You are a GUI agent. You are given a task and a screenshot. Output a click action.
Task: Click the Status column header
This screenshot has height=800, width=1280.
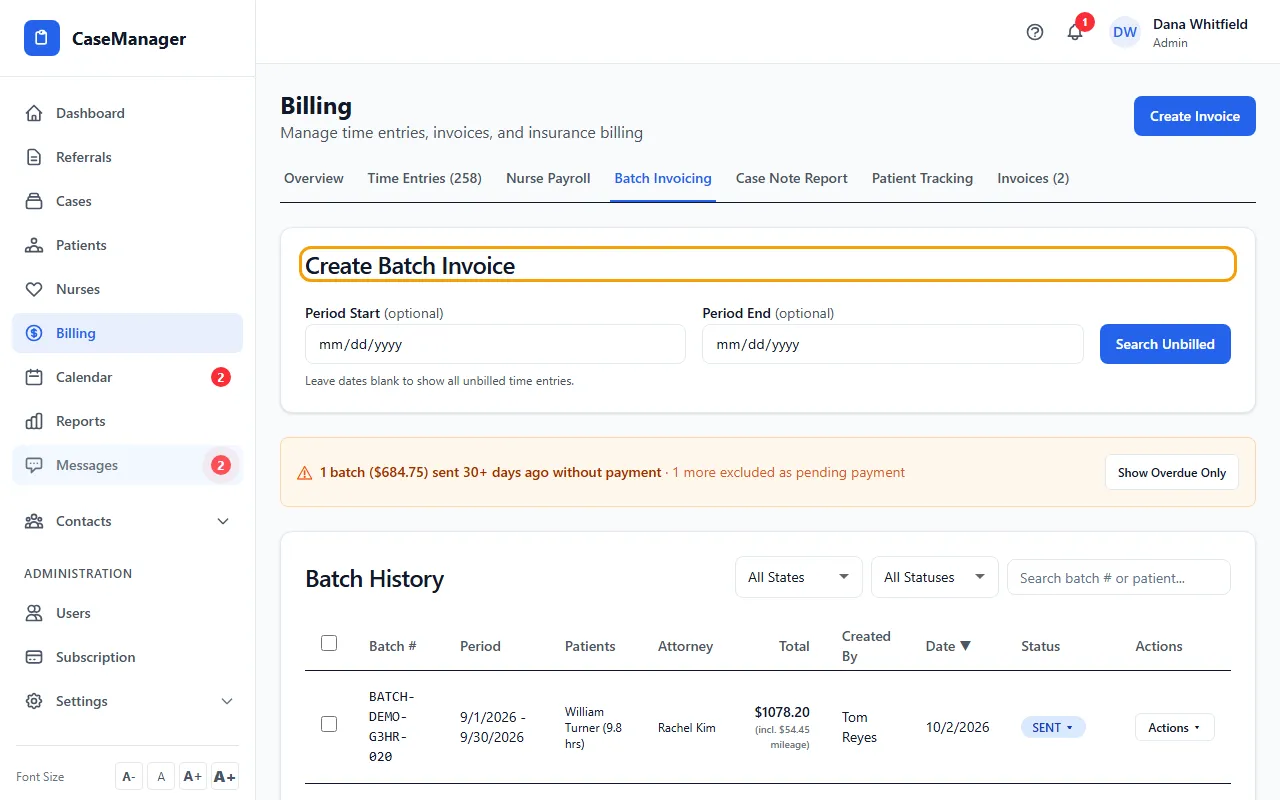point(1040,646)
